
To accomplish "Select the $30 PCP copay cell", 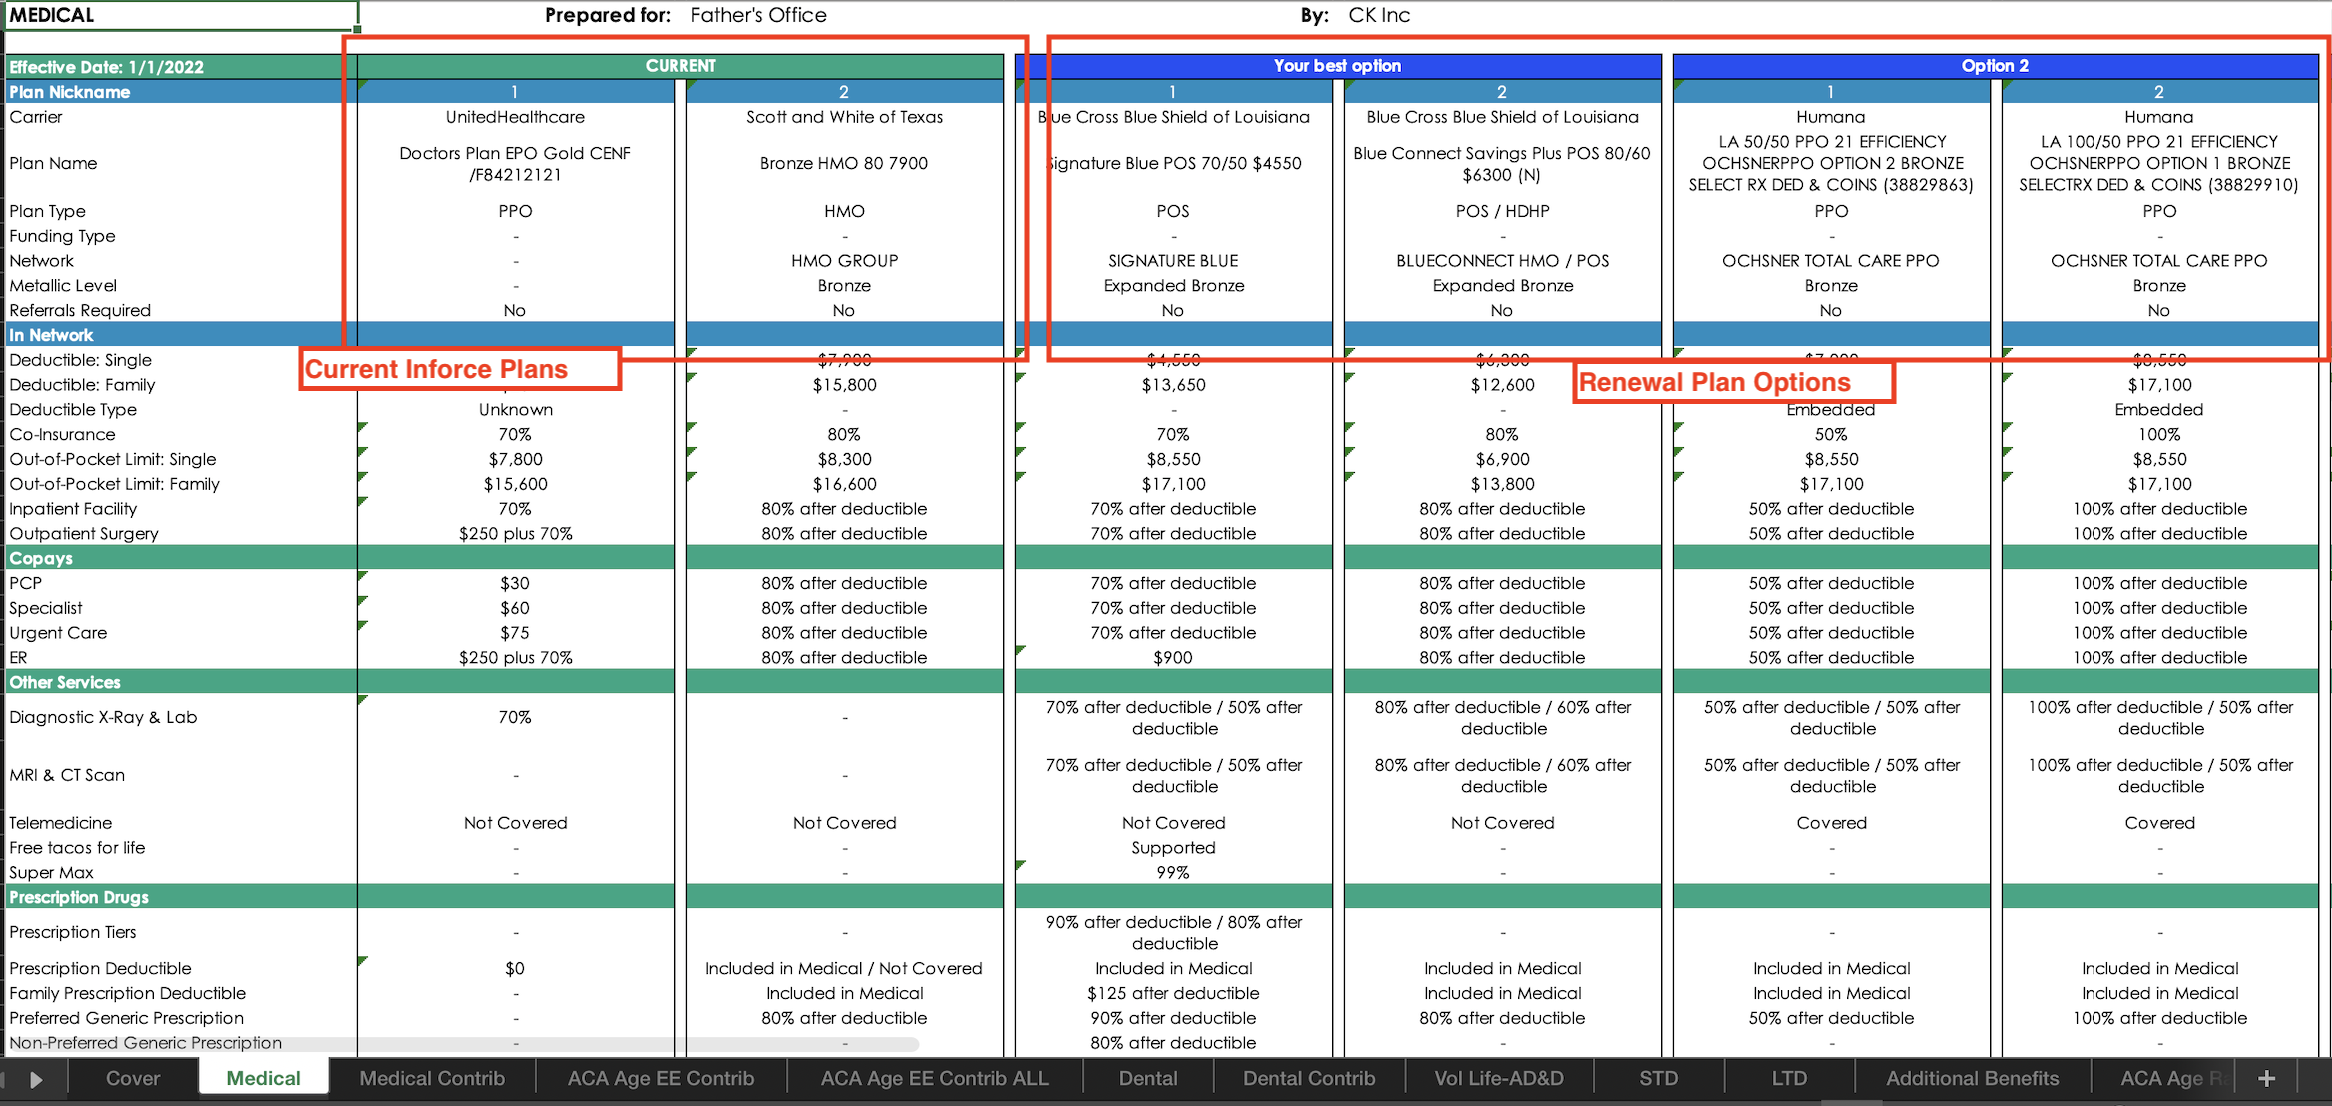I will click(515, 584).
